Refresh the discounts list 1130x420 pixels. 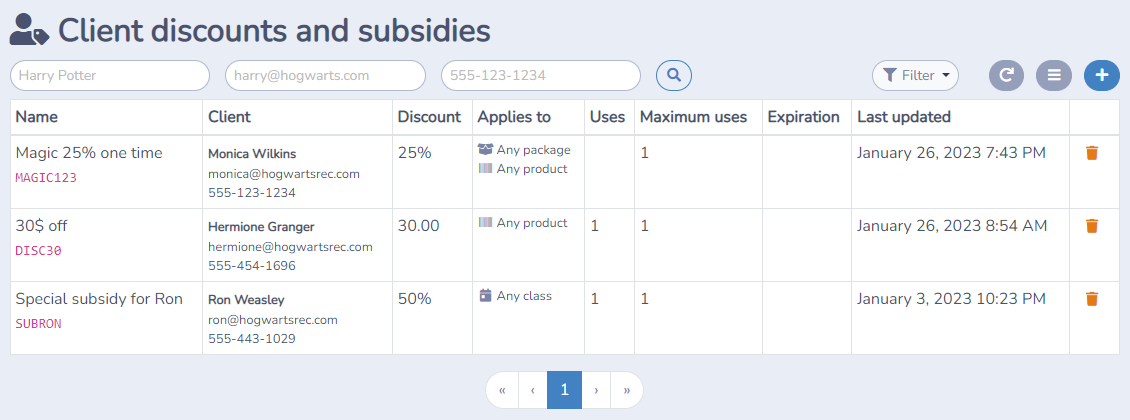click(x=1006, y=75)
